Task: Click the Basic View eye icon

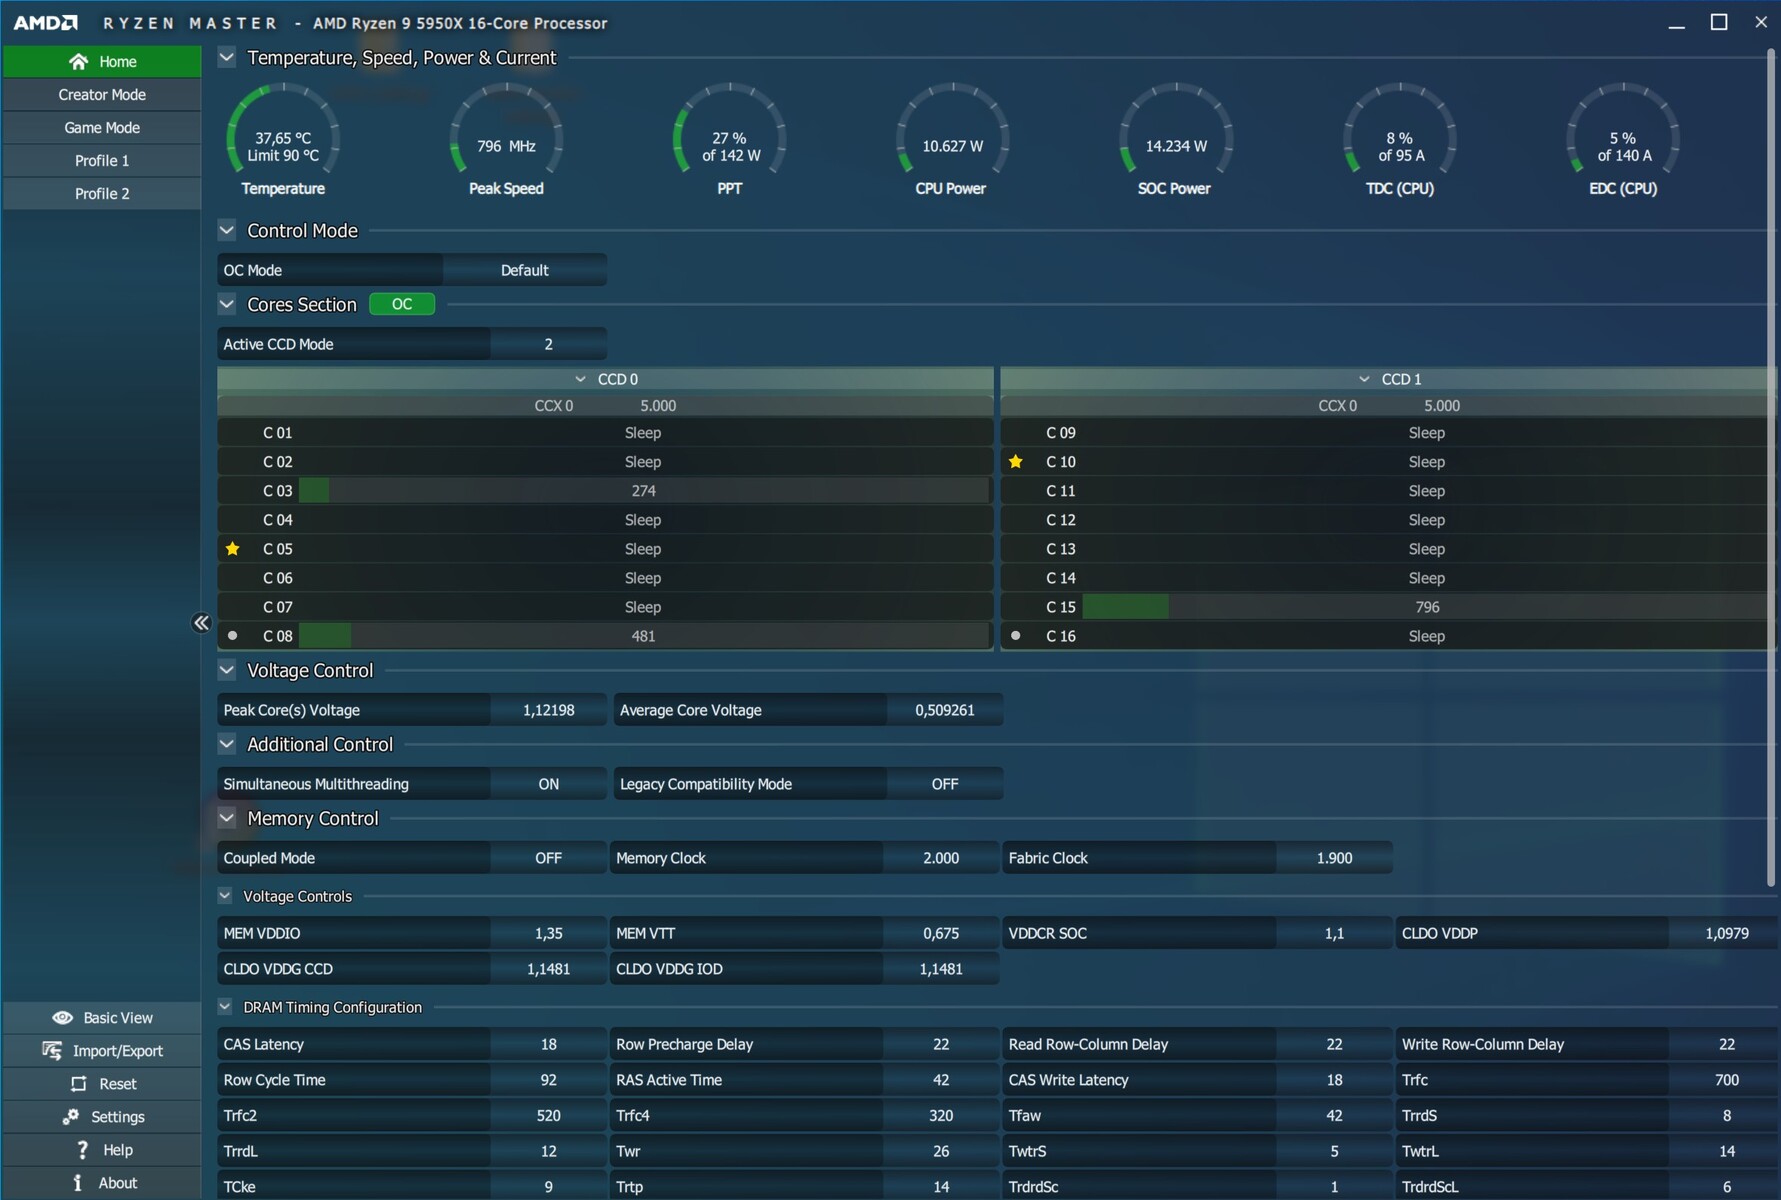Action: 62,1018
